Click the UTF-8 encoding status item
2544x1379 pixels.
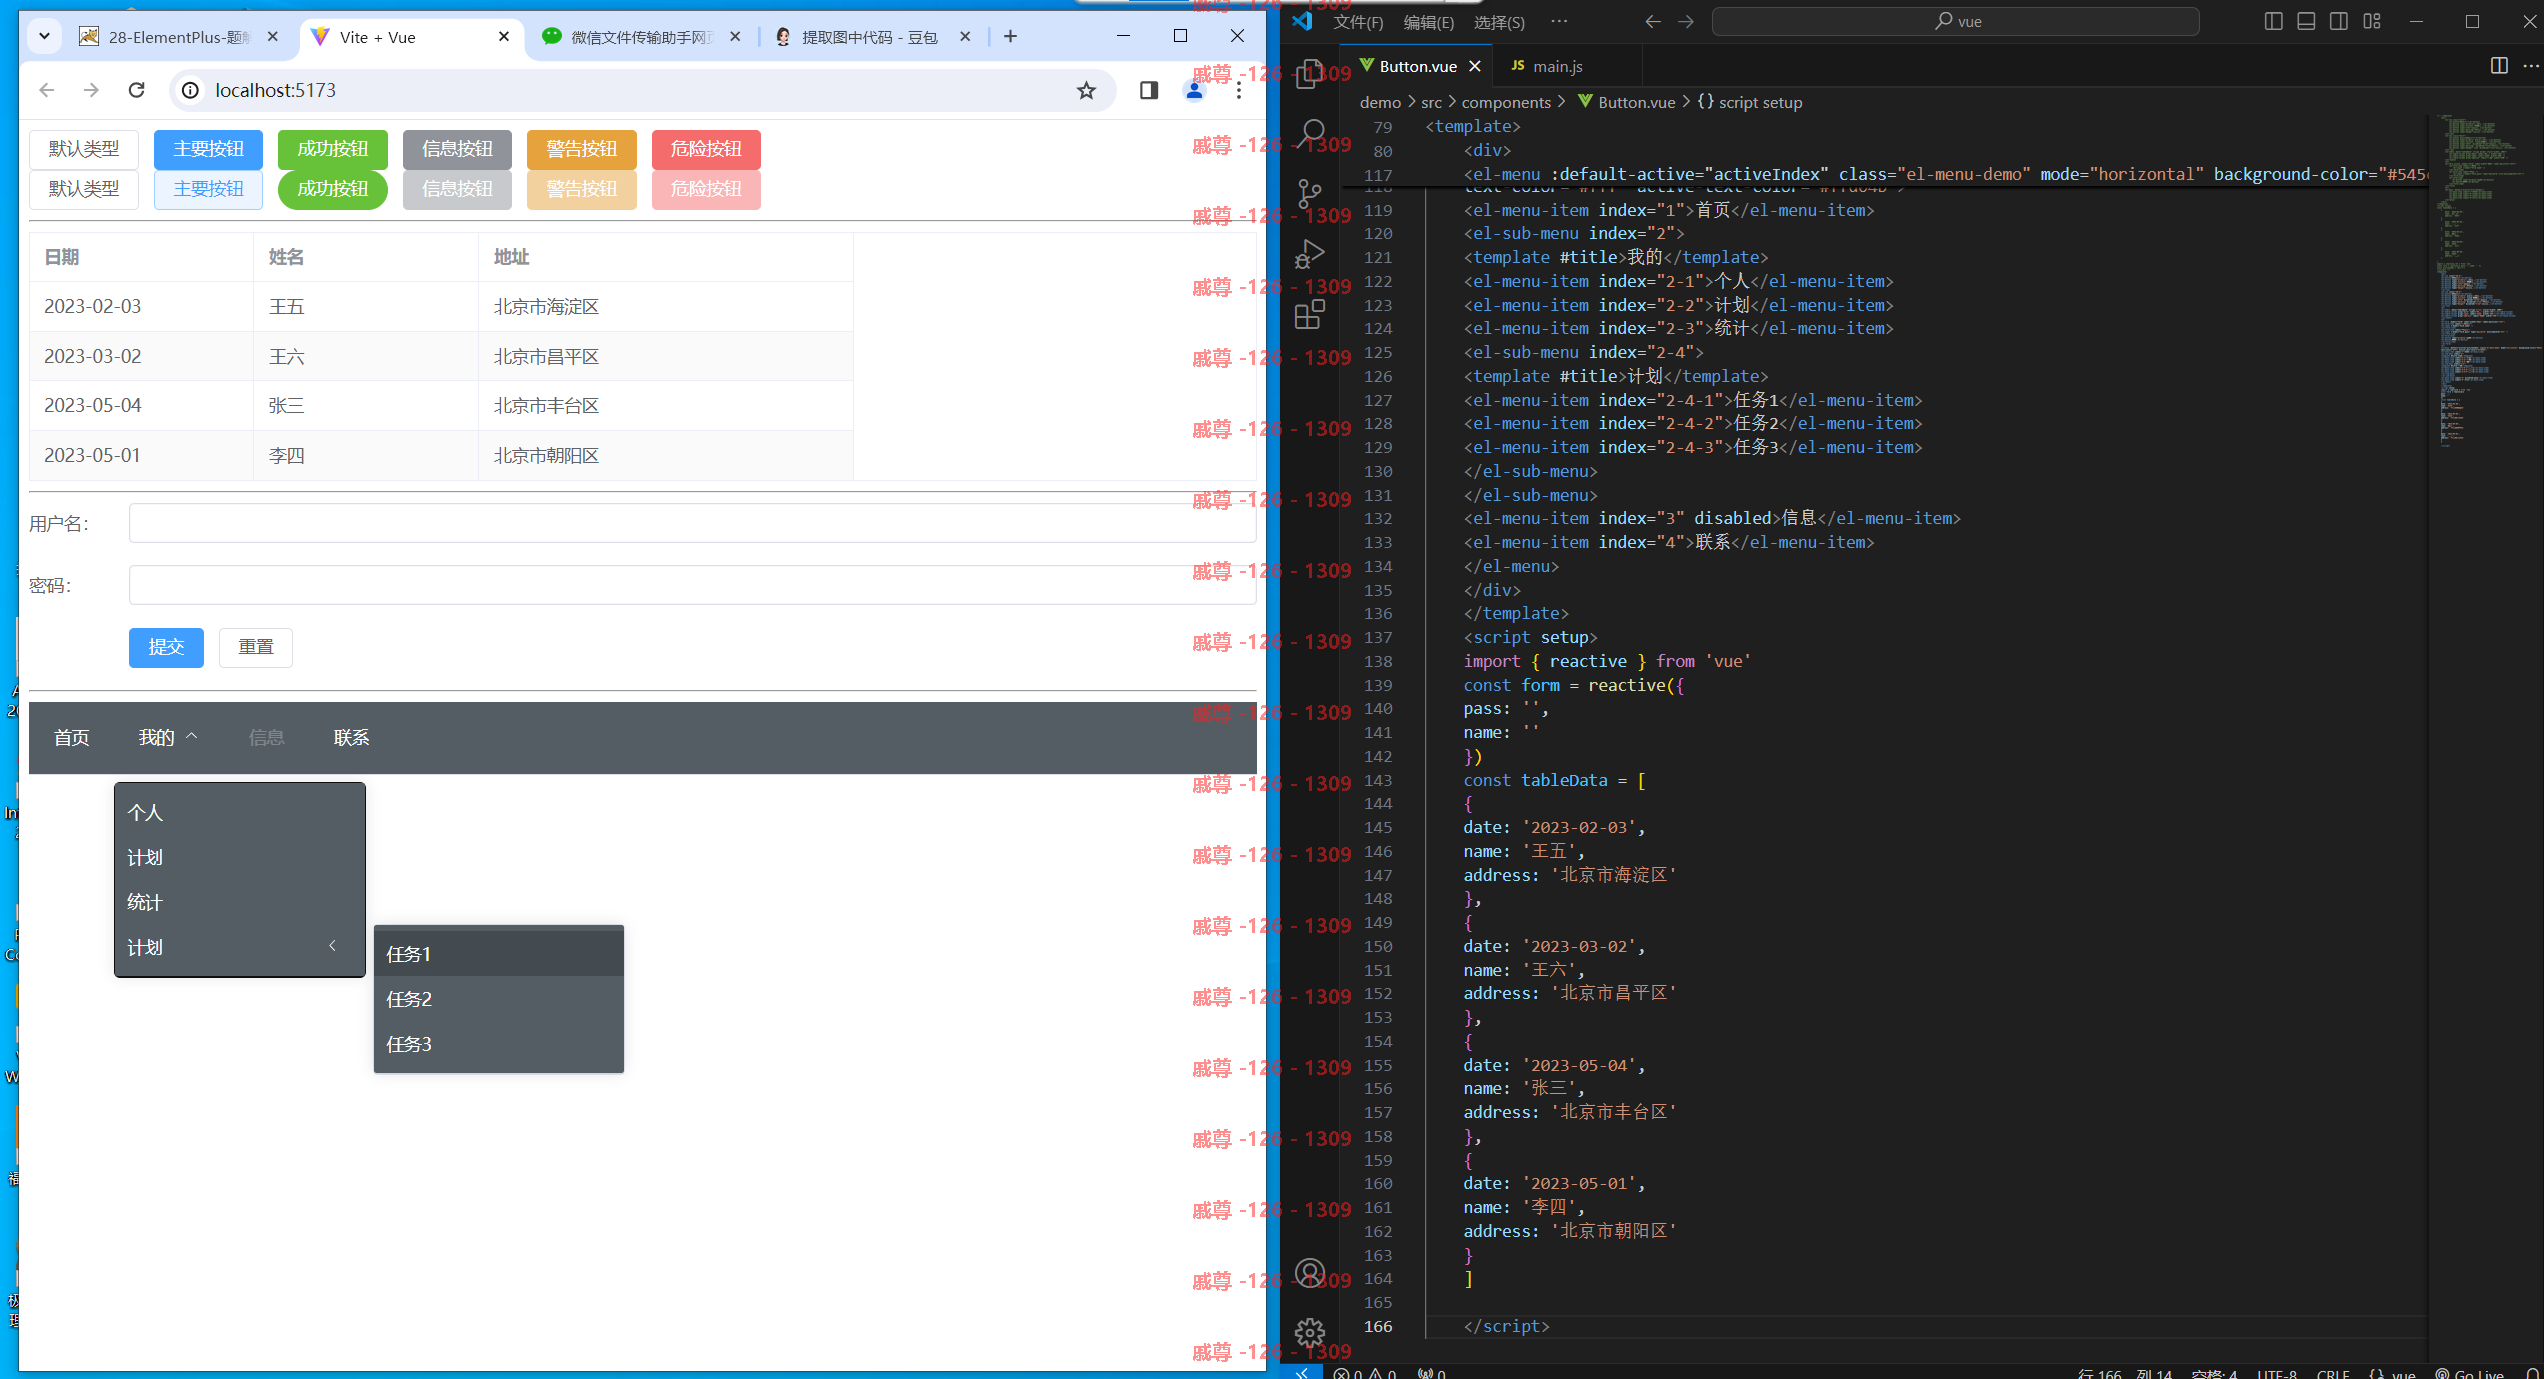tap(2276, 1373)
